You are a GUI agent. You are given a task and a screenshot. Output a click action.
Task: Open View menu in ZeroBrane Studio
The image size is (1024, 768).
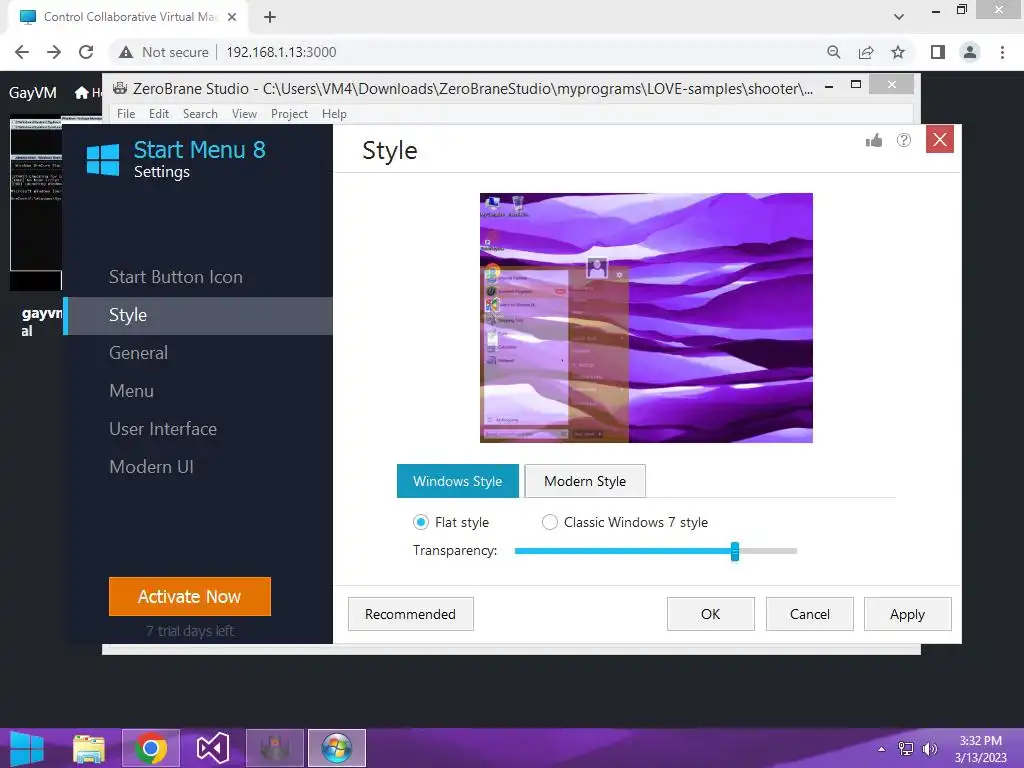[244, 114]
